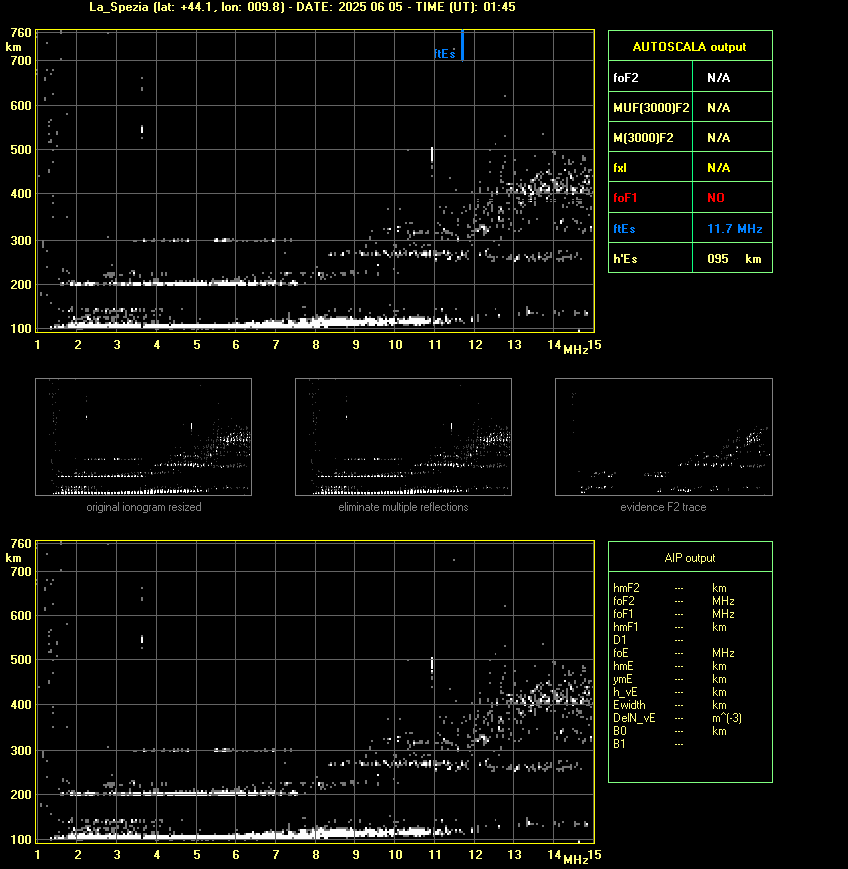Click the 'original ionogram resized' caption
848x869 pixels.
(x=144, y=507)
